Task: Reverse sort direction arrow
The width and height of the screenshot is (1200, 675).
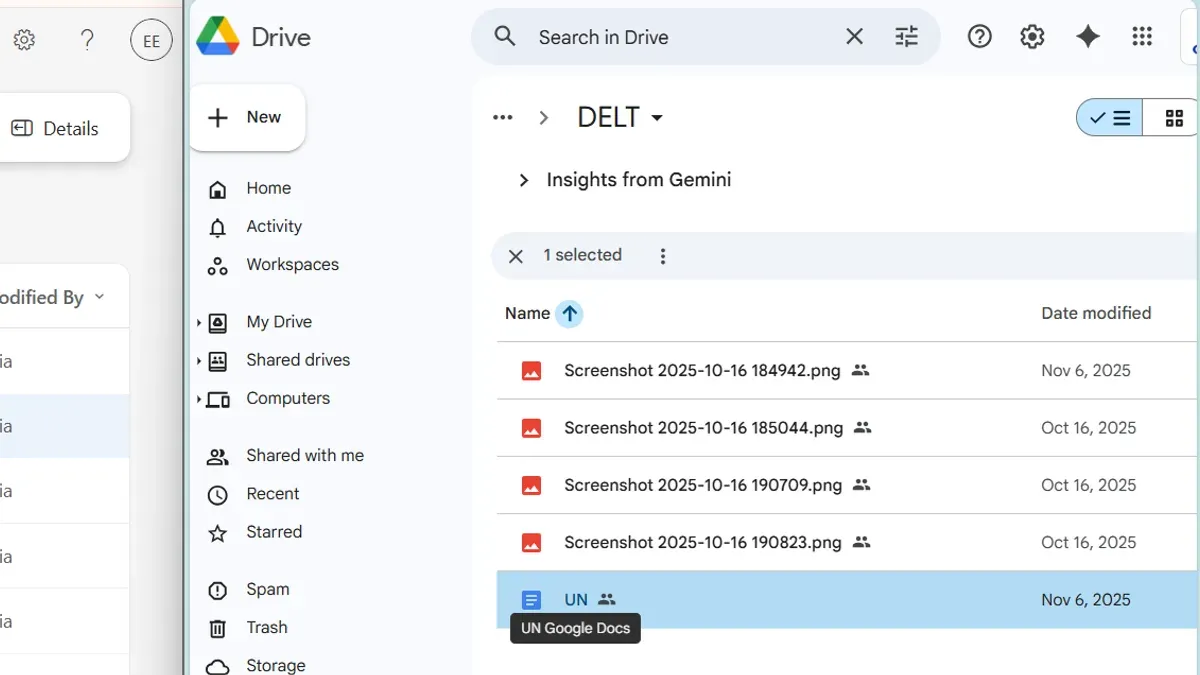Action: coord(570,313)
